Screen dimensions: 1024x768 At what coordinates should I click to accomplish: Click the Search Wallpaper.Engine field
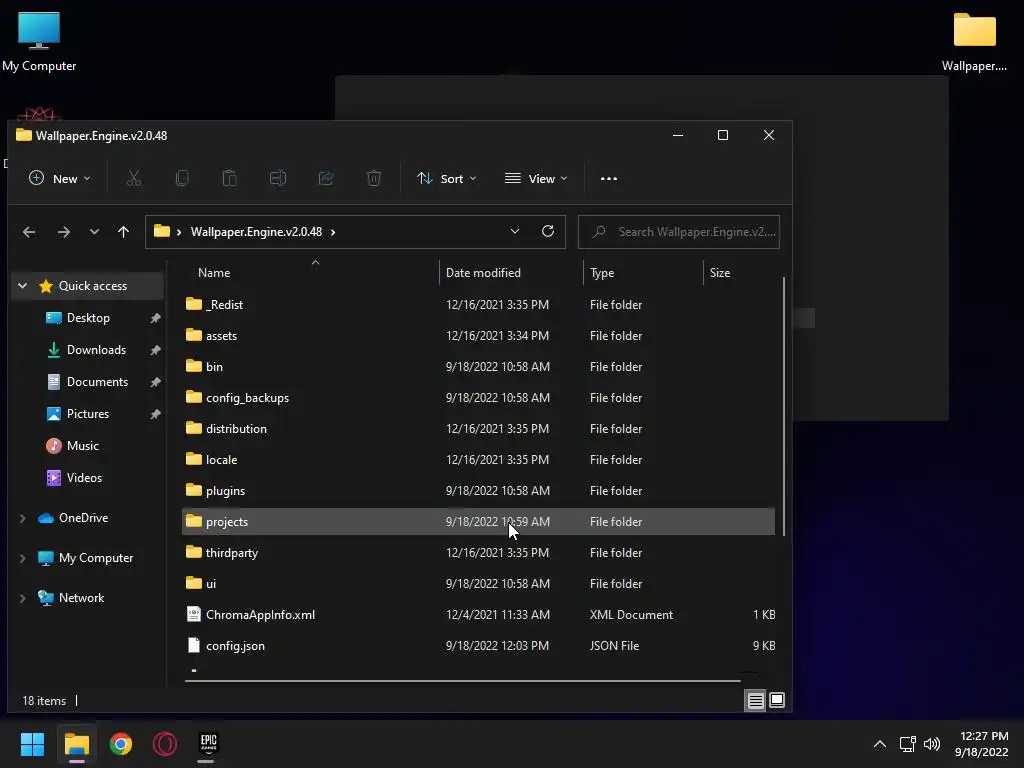tap(679, 232)
